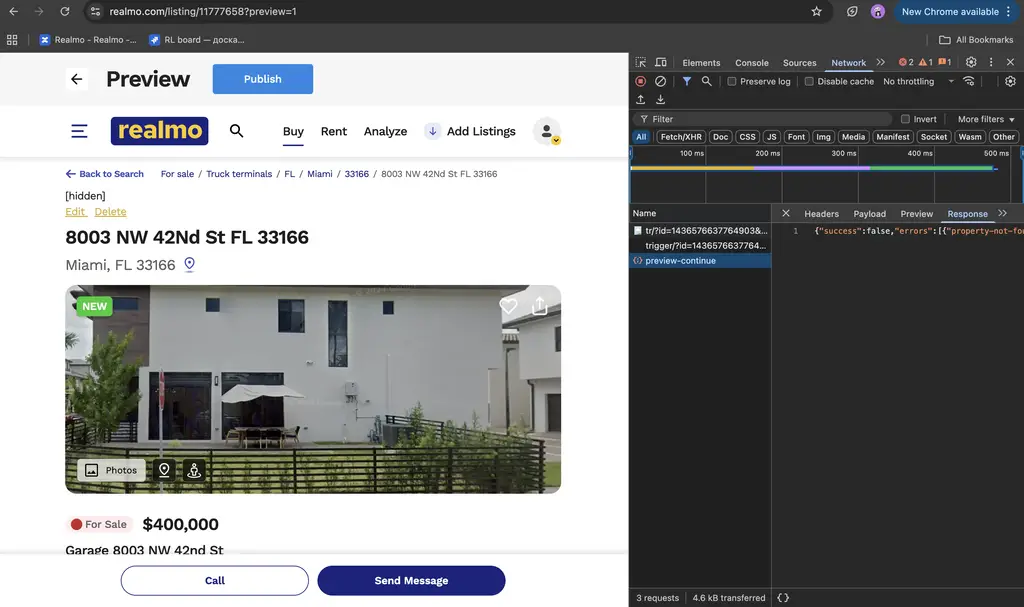The image size is (1024, 607).
Task: Open the realmo hamburger menu
Action: pyautogui.click(x=79, y=131)
